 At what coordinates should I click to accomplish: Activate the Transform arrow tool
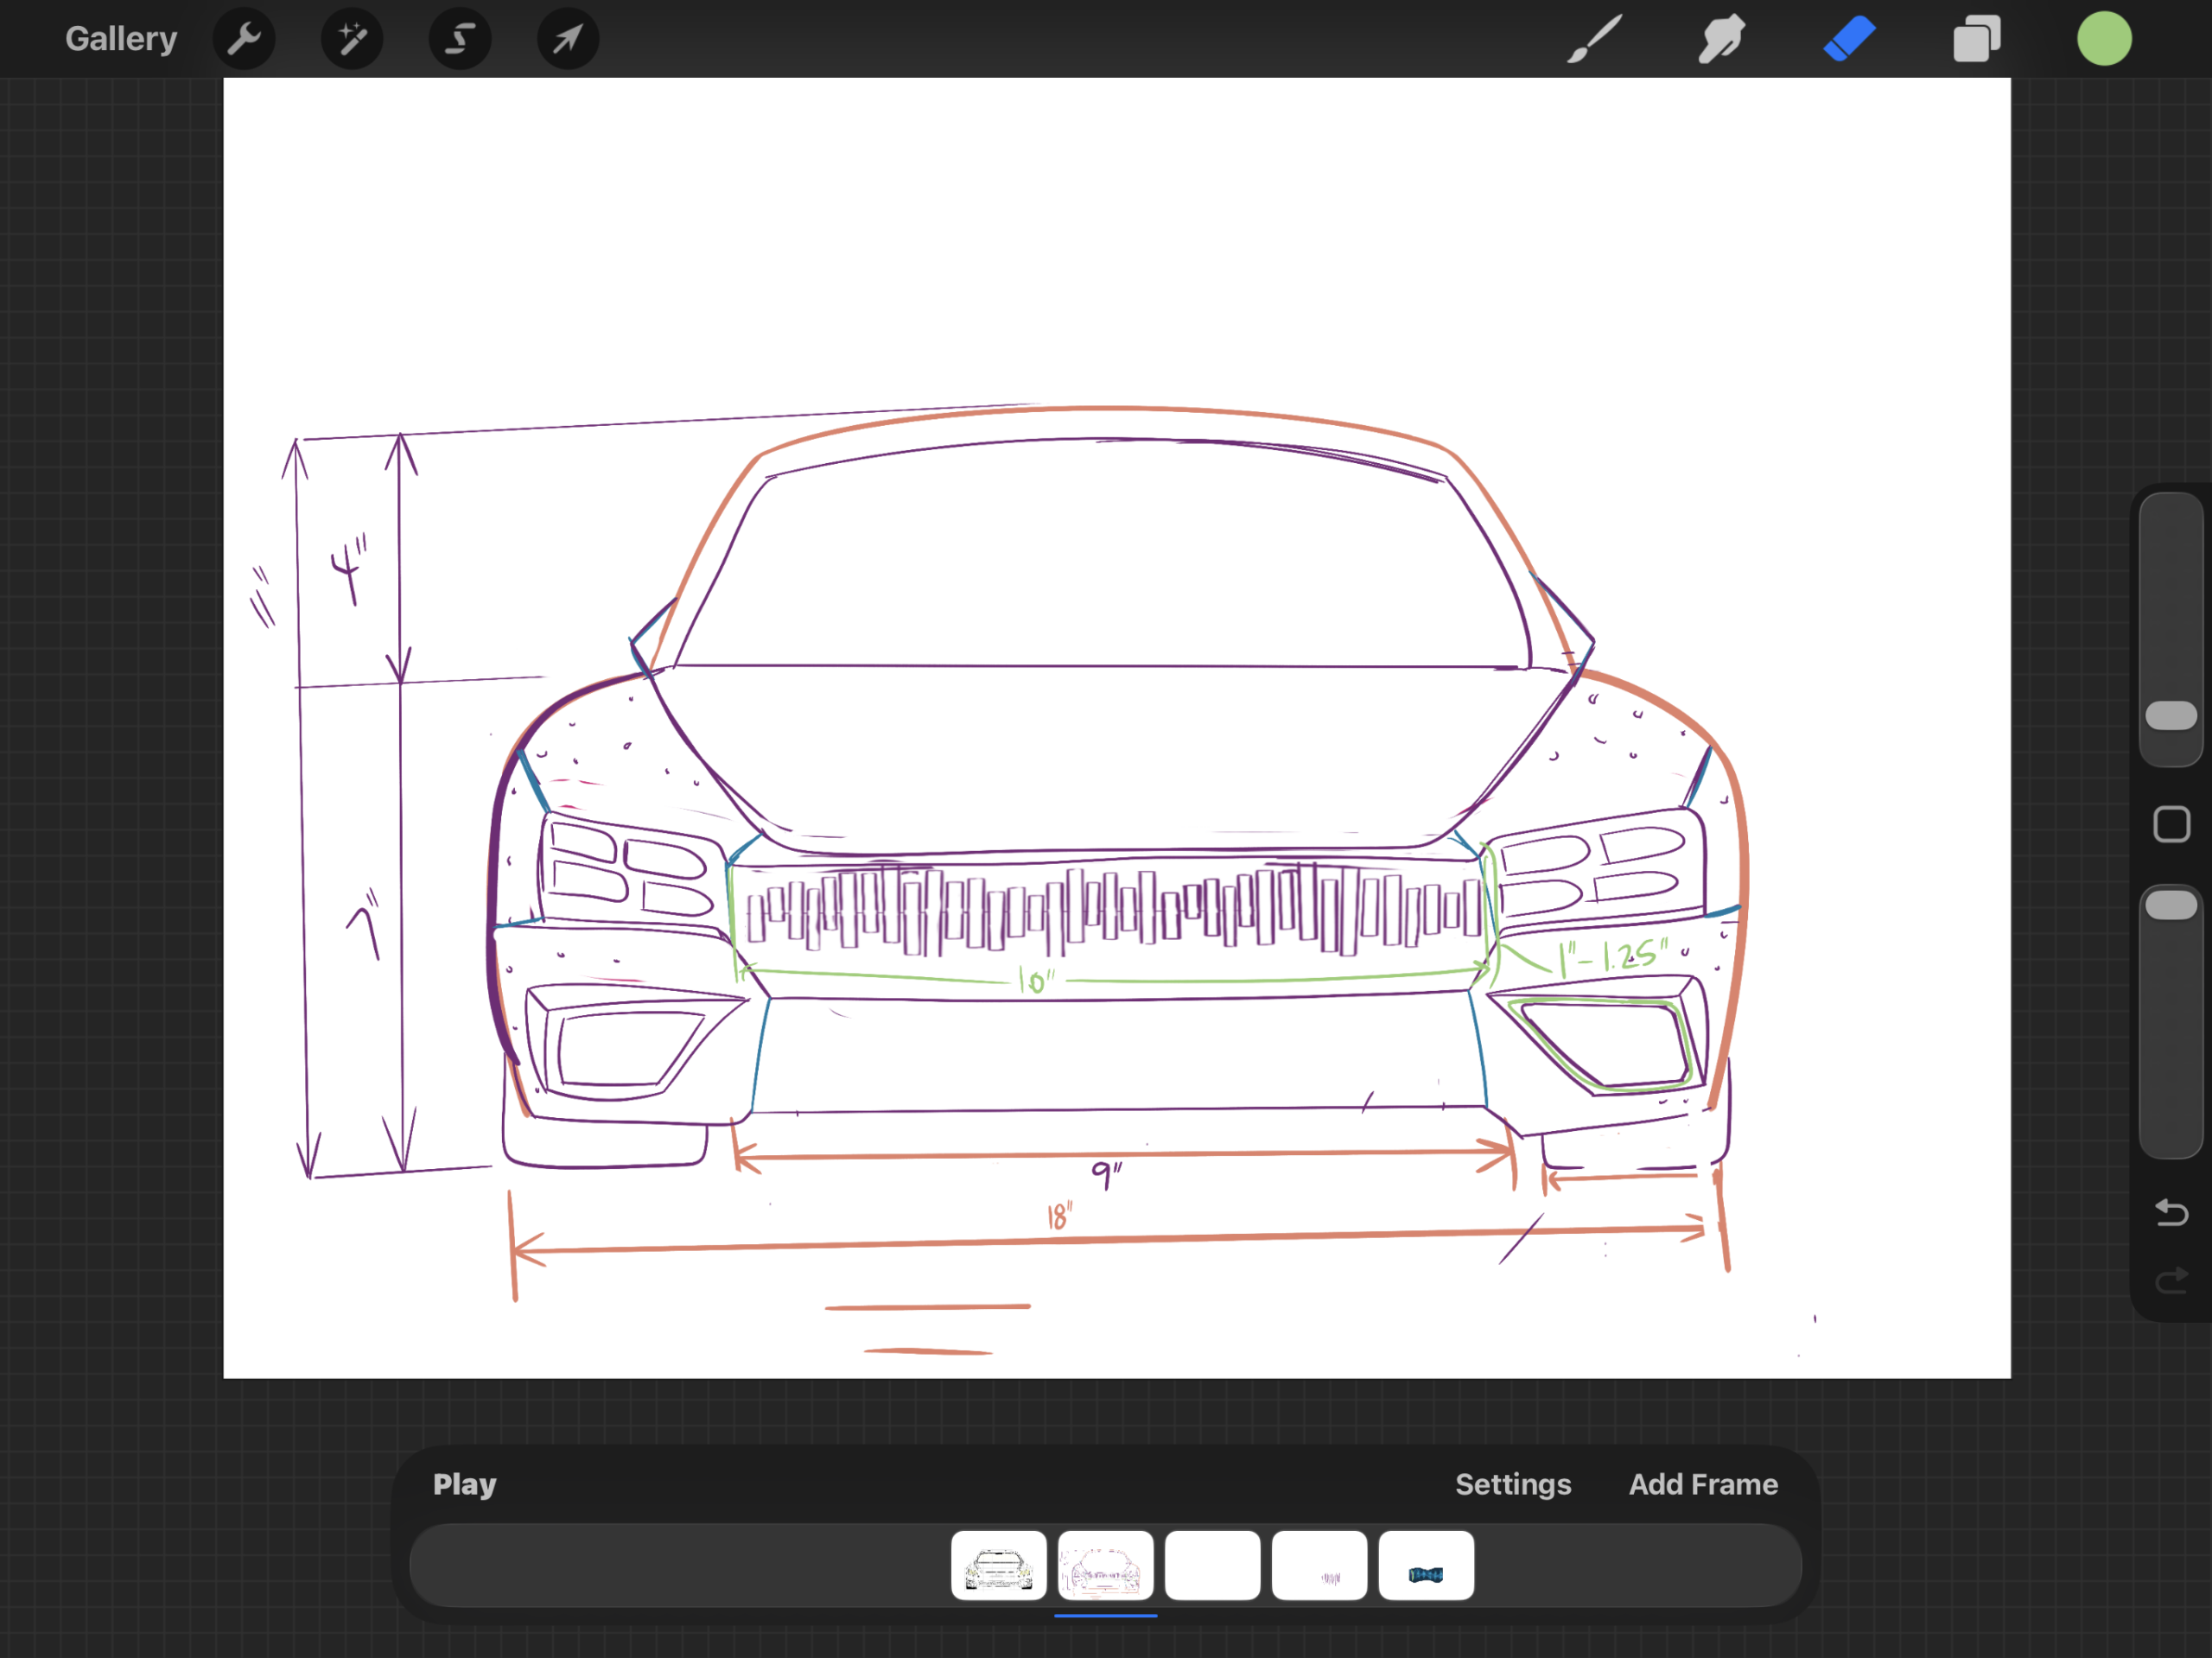(x=568, y=39)
